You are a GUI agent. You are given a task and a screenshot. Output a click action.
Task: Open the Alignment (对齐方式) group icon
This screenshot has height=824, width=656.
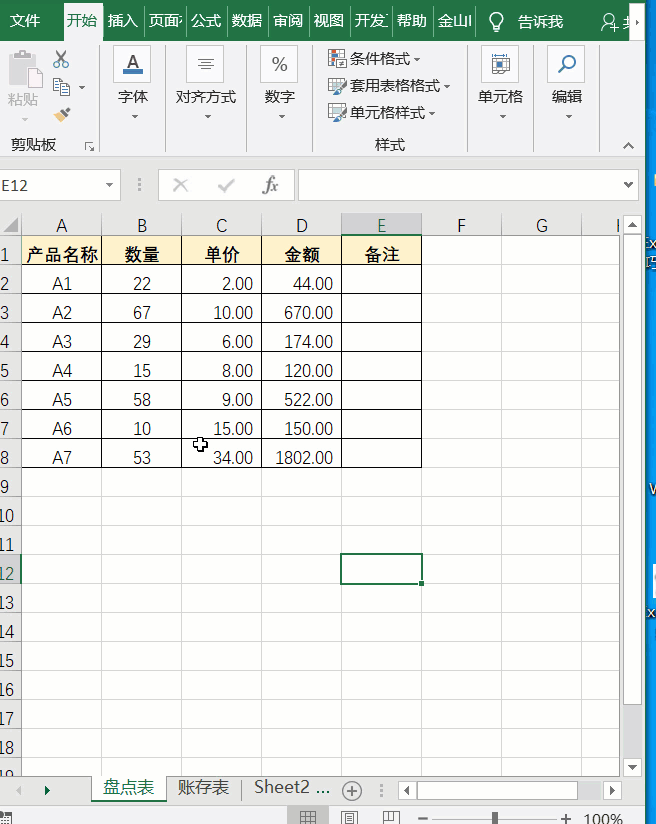(x=206, y=64)
